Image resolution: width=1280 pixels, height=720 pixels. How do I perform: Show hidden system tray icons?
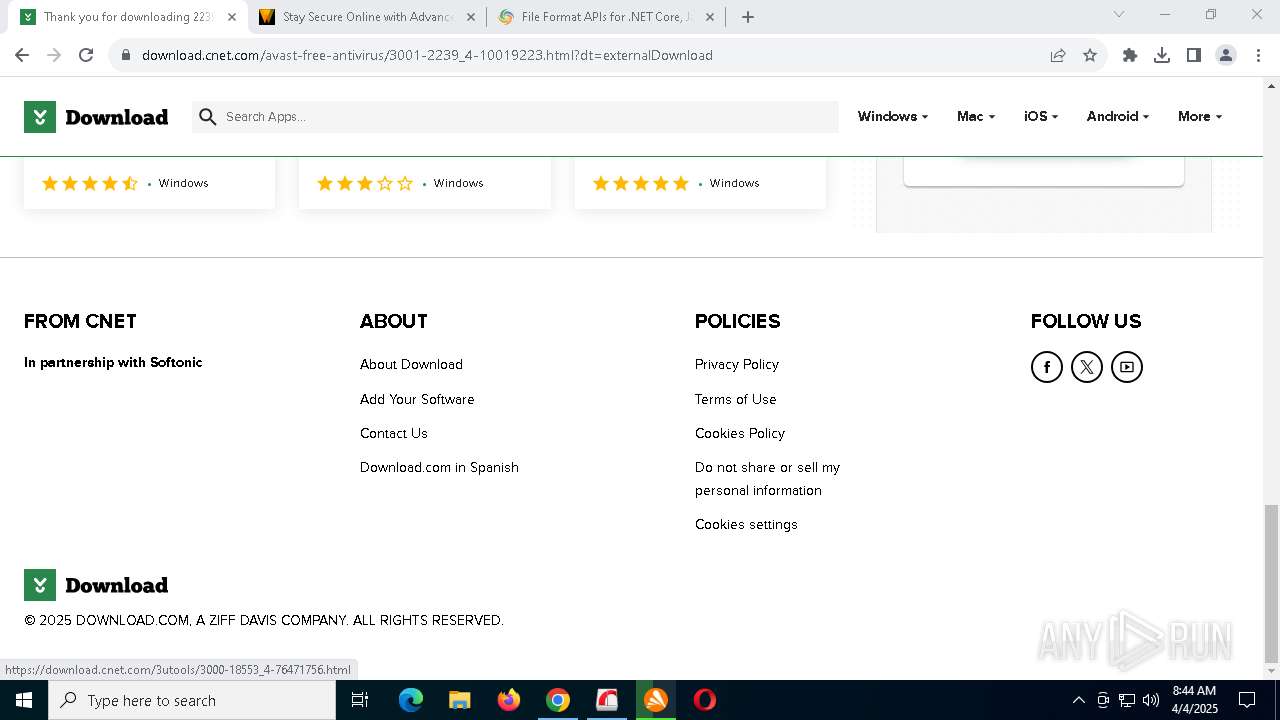[1078, 700]
